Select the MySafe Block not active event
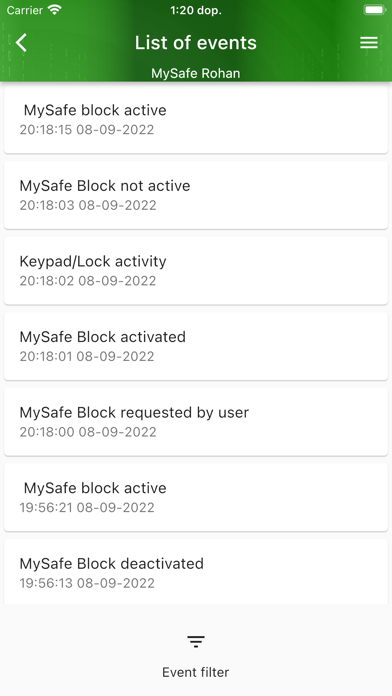 (x=196, y=195)
